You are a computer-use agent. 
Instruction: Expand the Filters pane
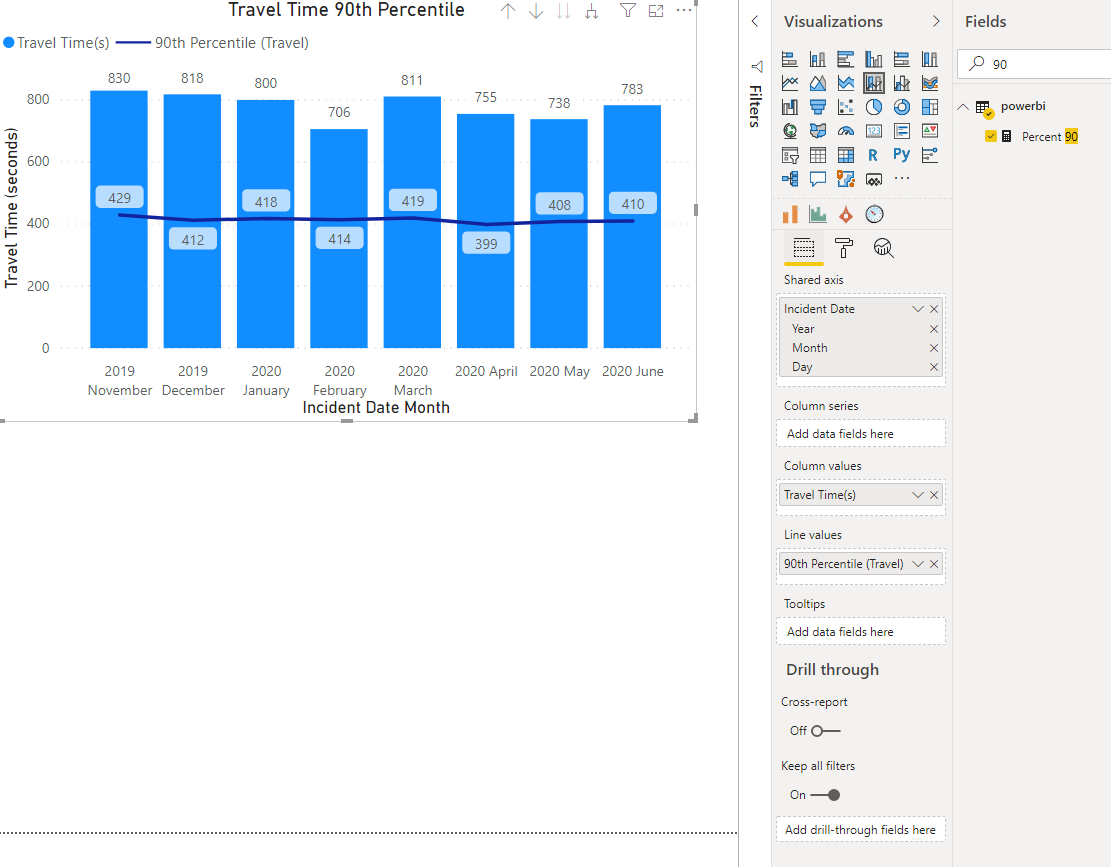click(755, 21)
